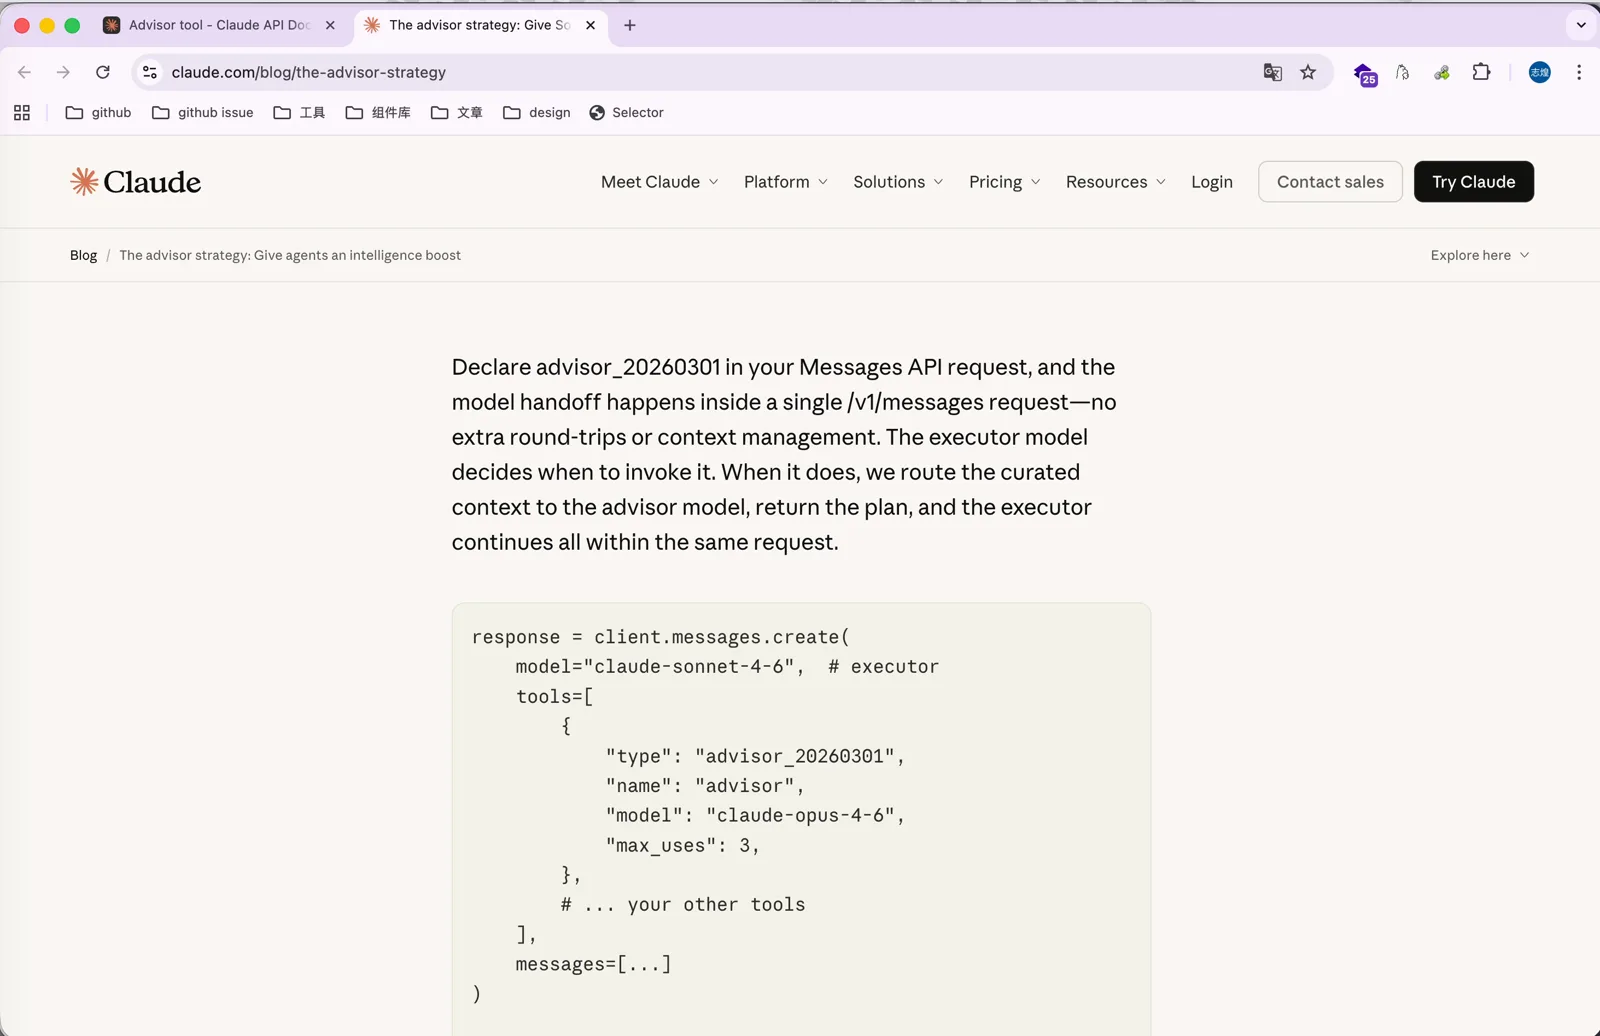Expand the Resources menu

pyautogui.click(x=1116, y=182)
